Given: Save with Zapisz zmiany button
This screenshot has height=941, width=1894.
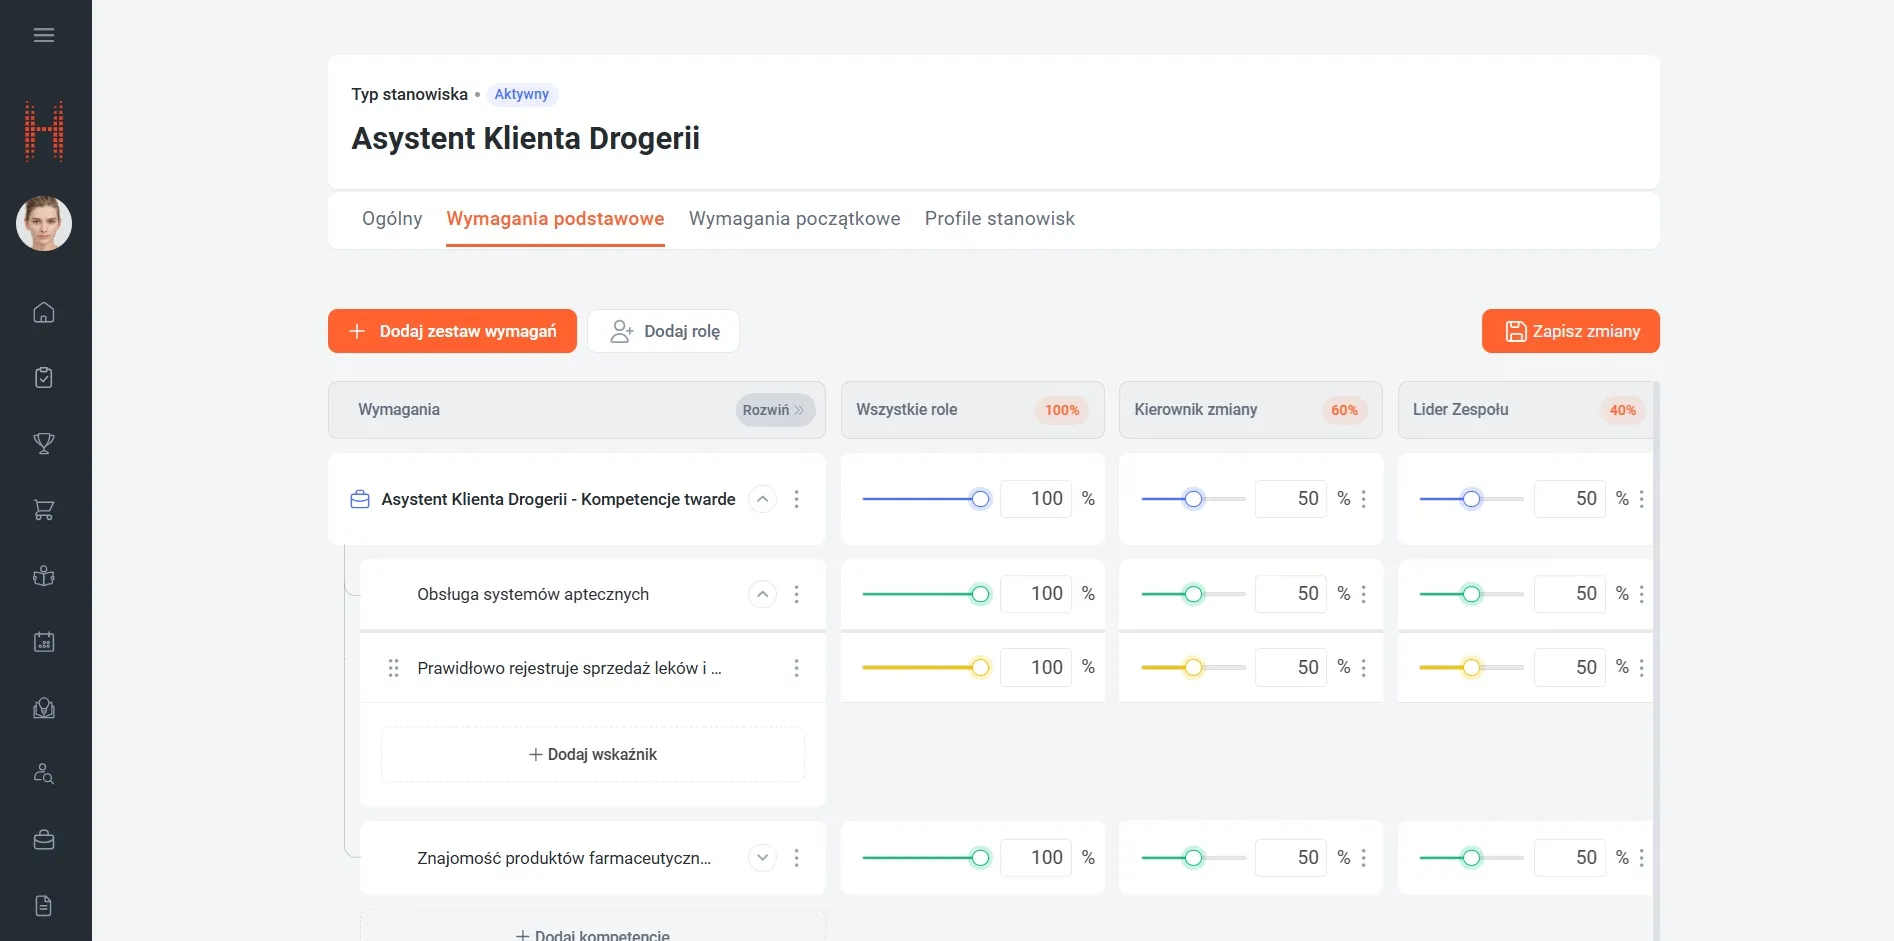Looking at the screenshot, I should pos(1571,331).
